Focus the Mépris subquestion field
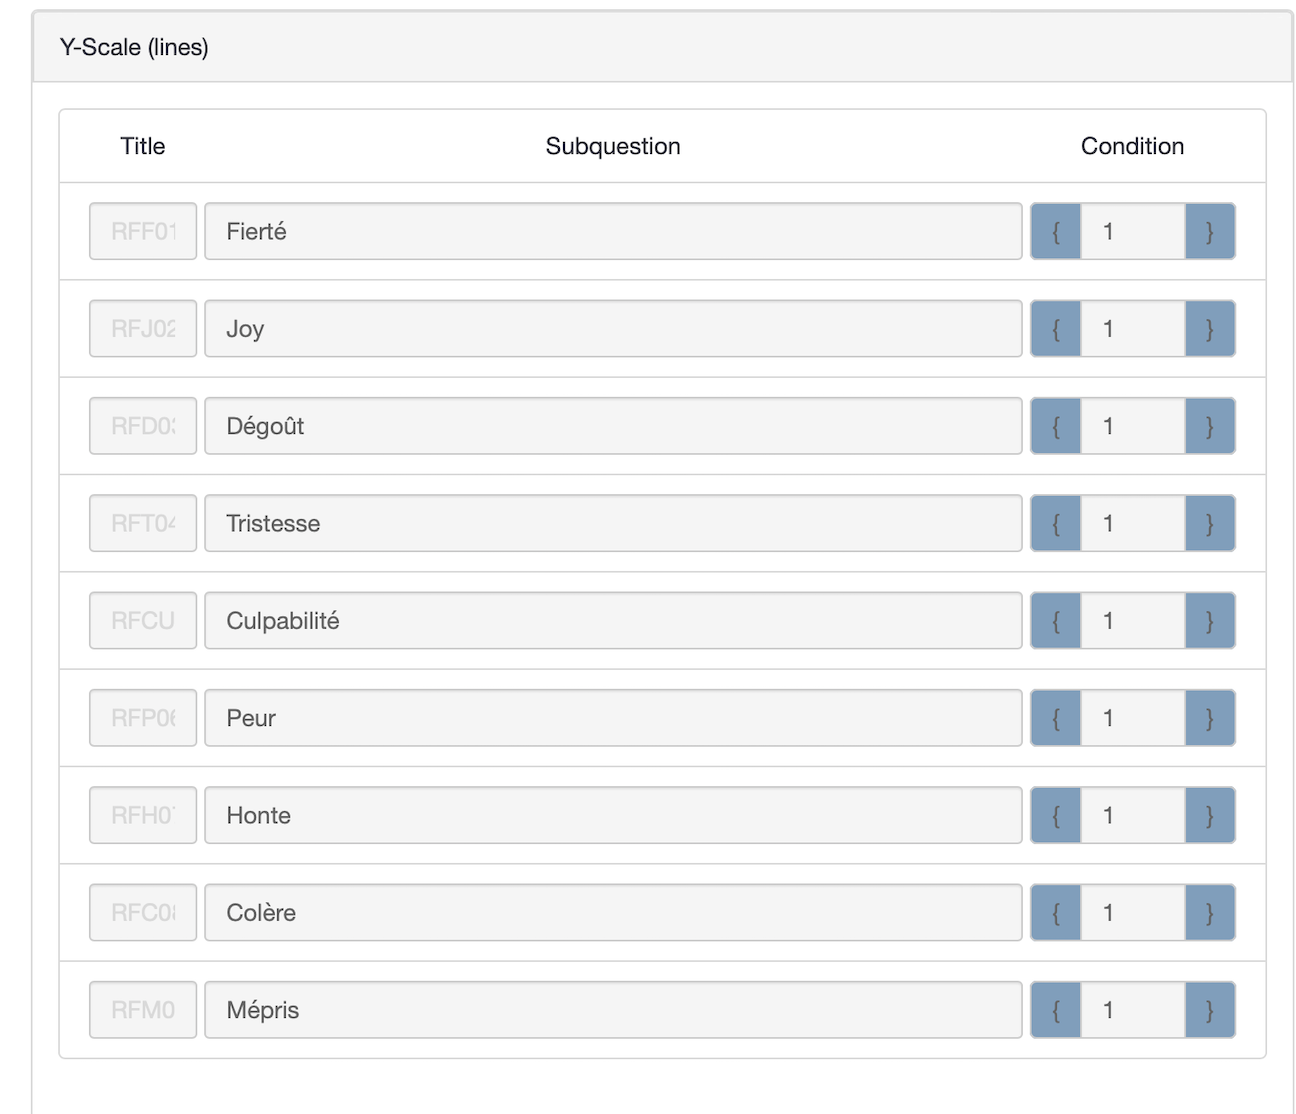This screenshot has height=1114, width=1296. (x=613, y=1010)
